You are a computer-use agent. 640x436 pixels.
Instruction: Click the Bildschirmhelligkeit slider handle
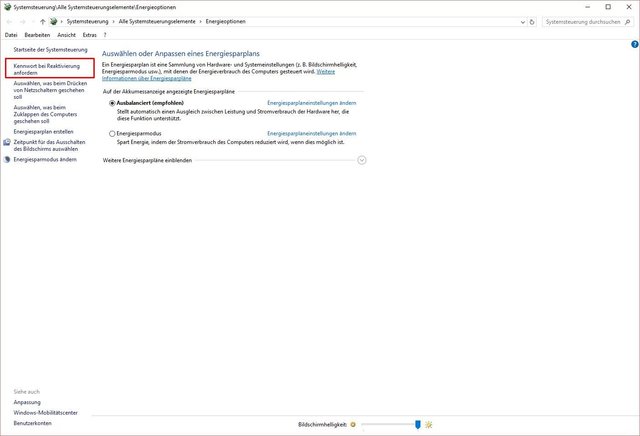(418, 425)
